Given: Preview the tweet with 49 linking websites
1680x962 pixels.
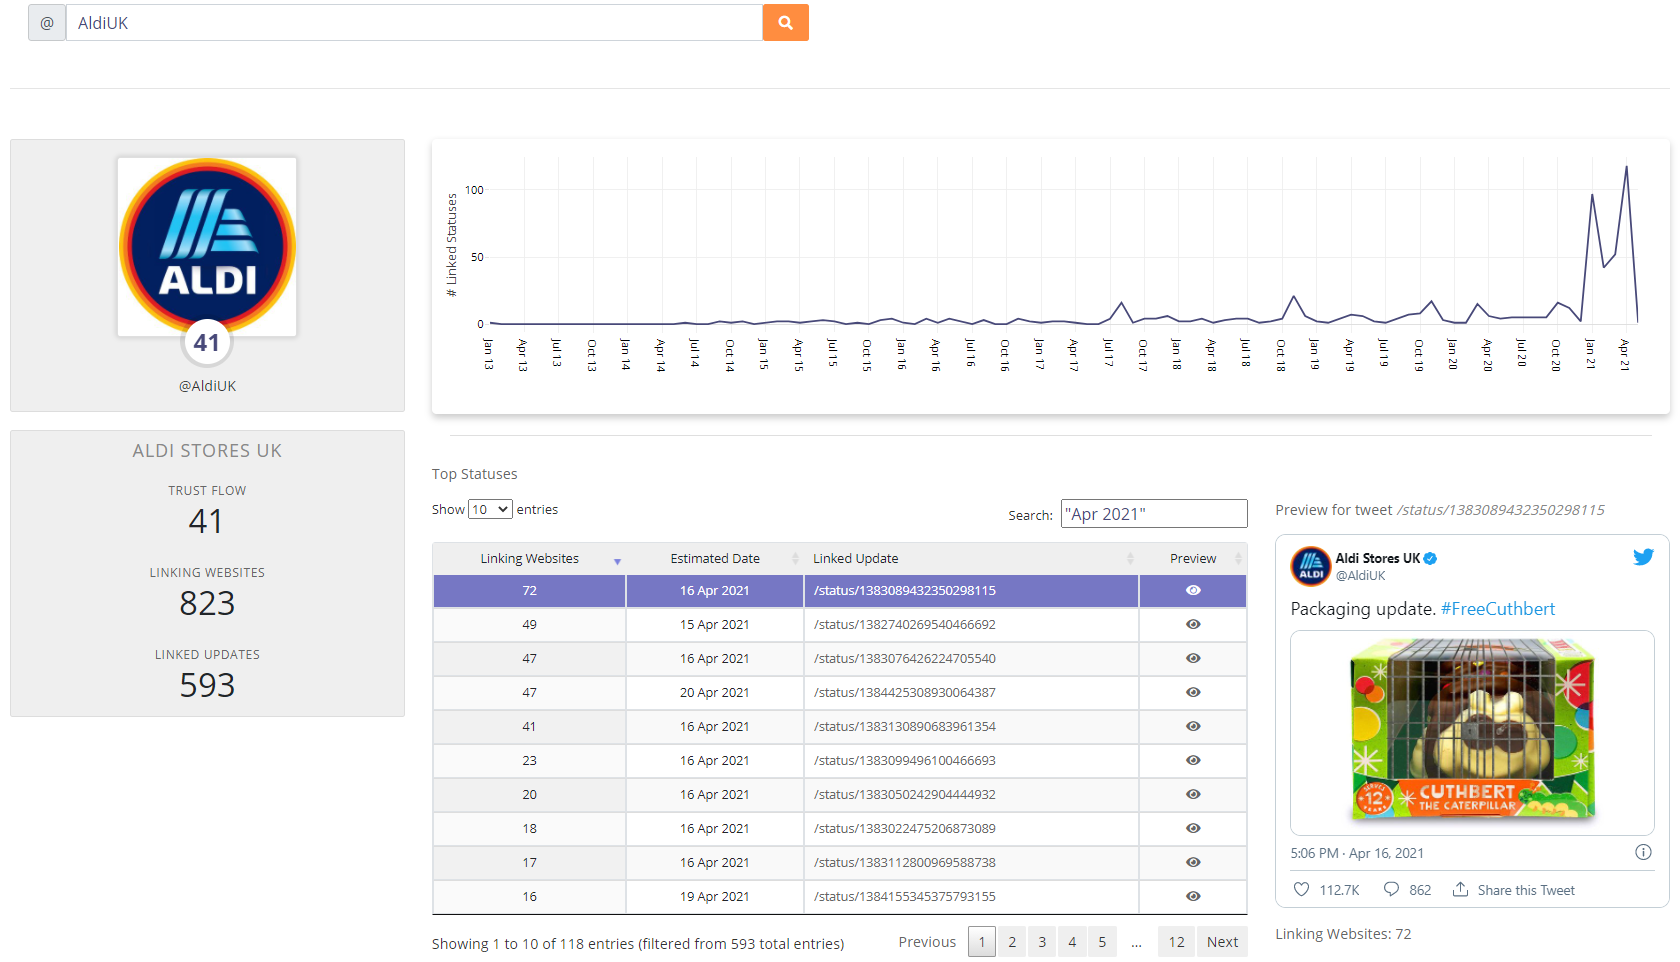Looking at the screenshot, I should [1193, 624].
